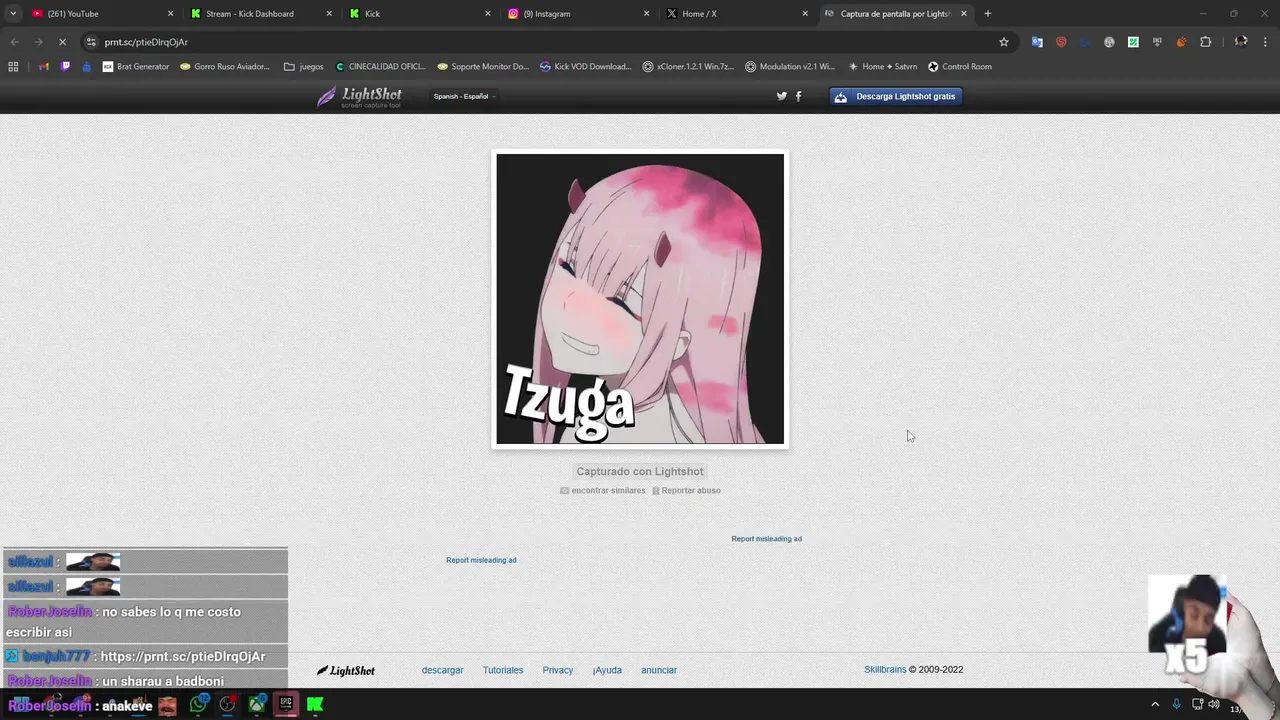Click the prnt.sc link in chat overlay
The width and height of the screenshot is (1280, 720).
tap(183, 657)
